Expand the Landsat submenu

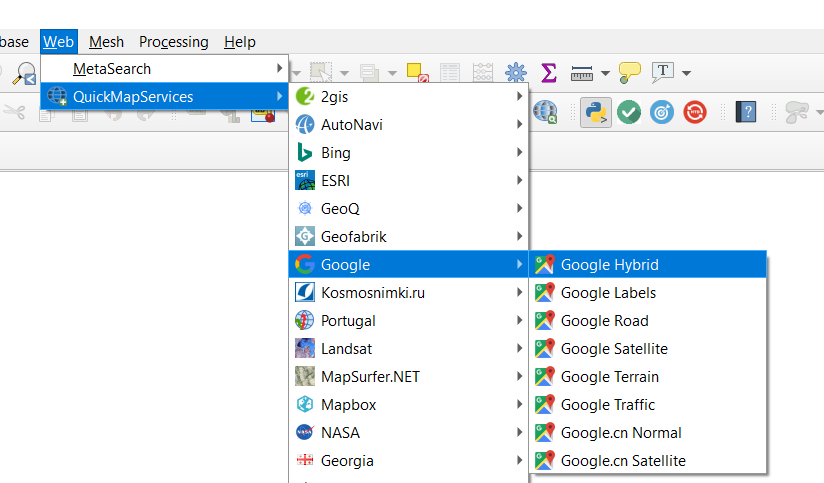click(x=409, y=348)
